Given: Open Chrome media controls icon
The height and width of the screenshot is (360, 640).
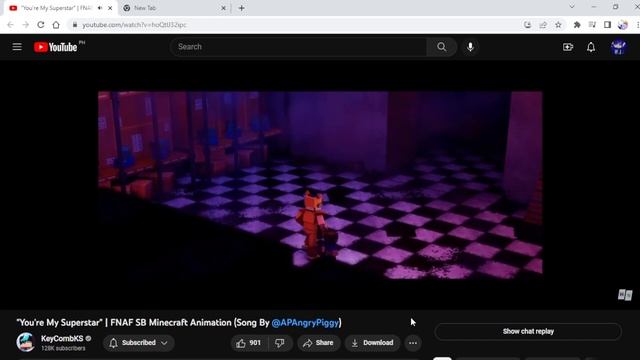Looking at the screenshot, I should tap(592, 25).
